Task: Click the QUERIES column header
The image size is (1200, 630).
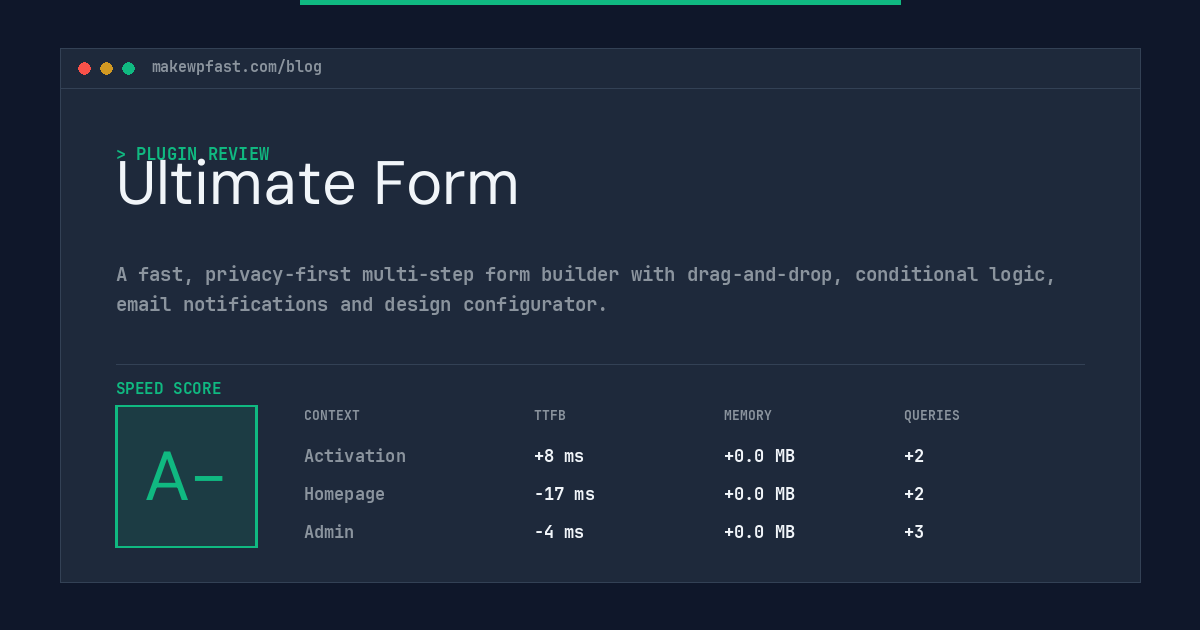Action: (932, 416)
